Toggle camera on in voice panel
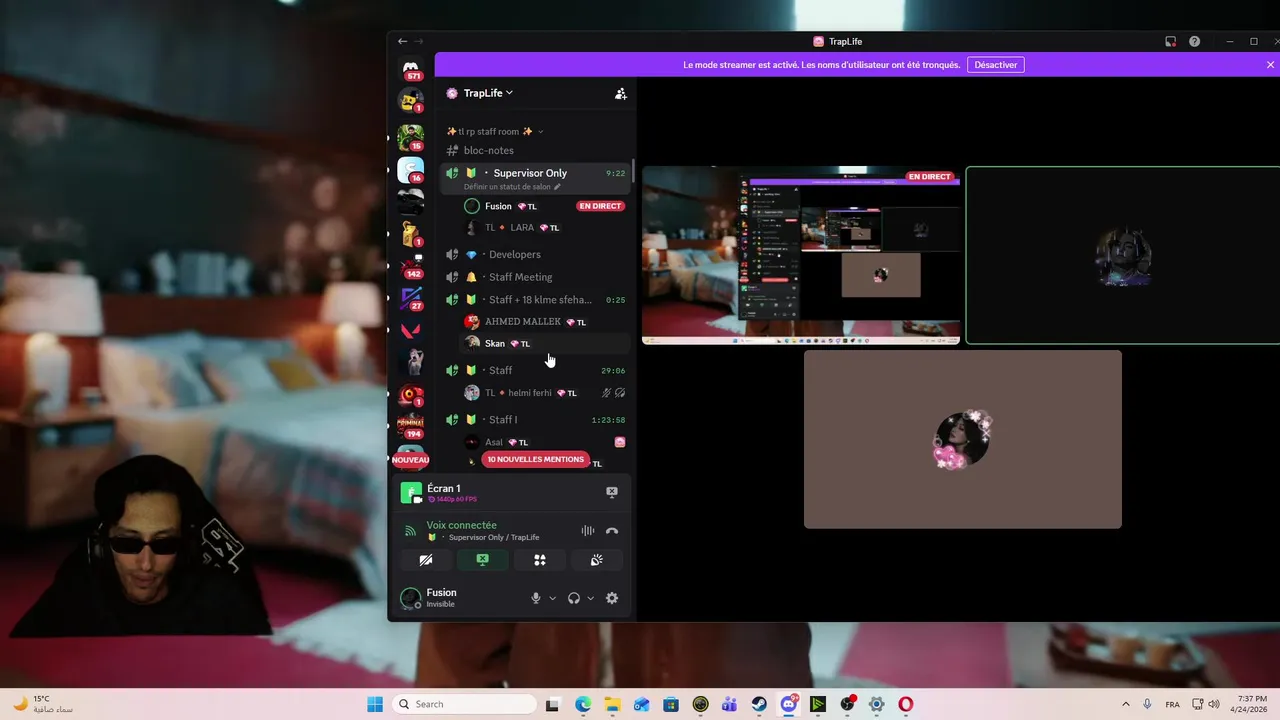This screenshot has height=720, width=1280. point(426,560)
